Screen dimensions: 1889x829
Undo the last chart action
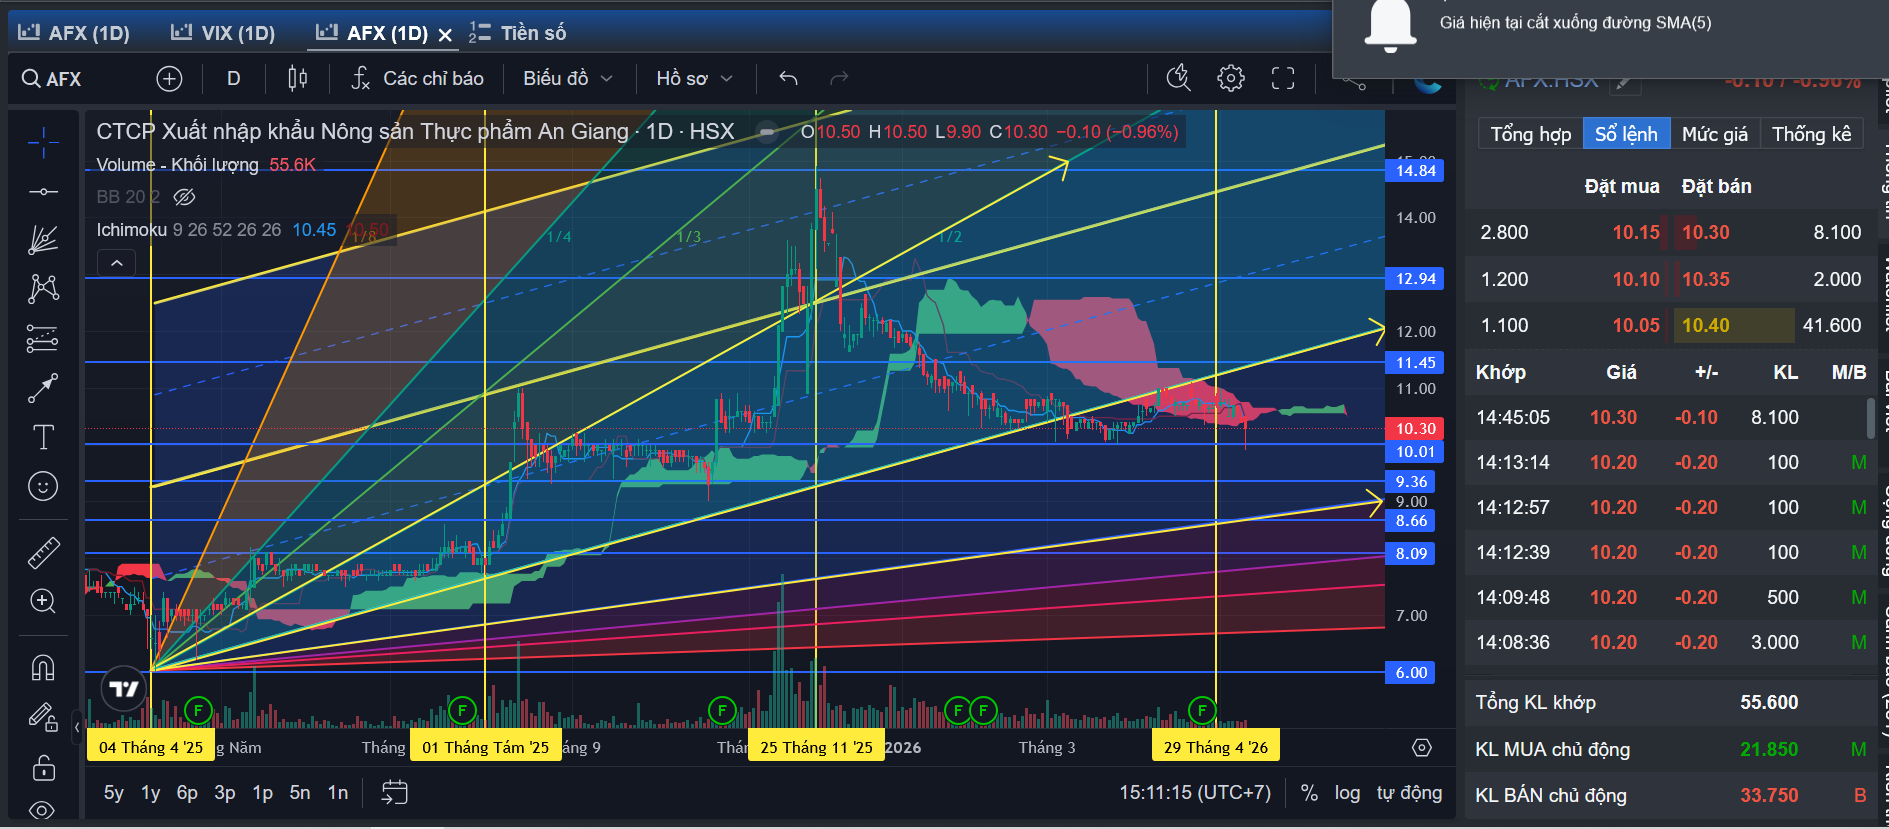coord(789,79)
